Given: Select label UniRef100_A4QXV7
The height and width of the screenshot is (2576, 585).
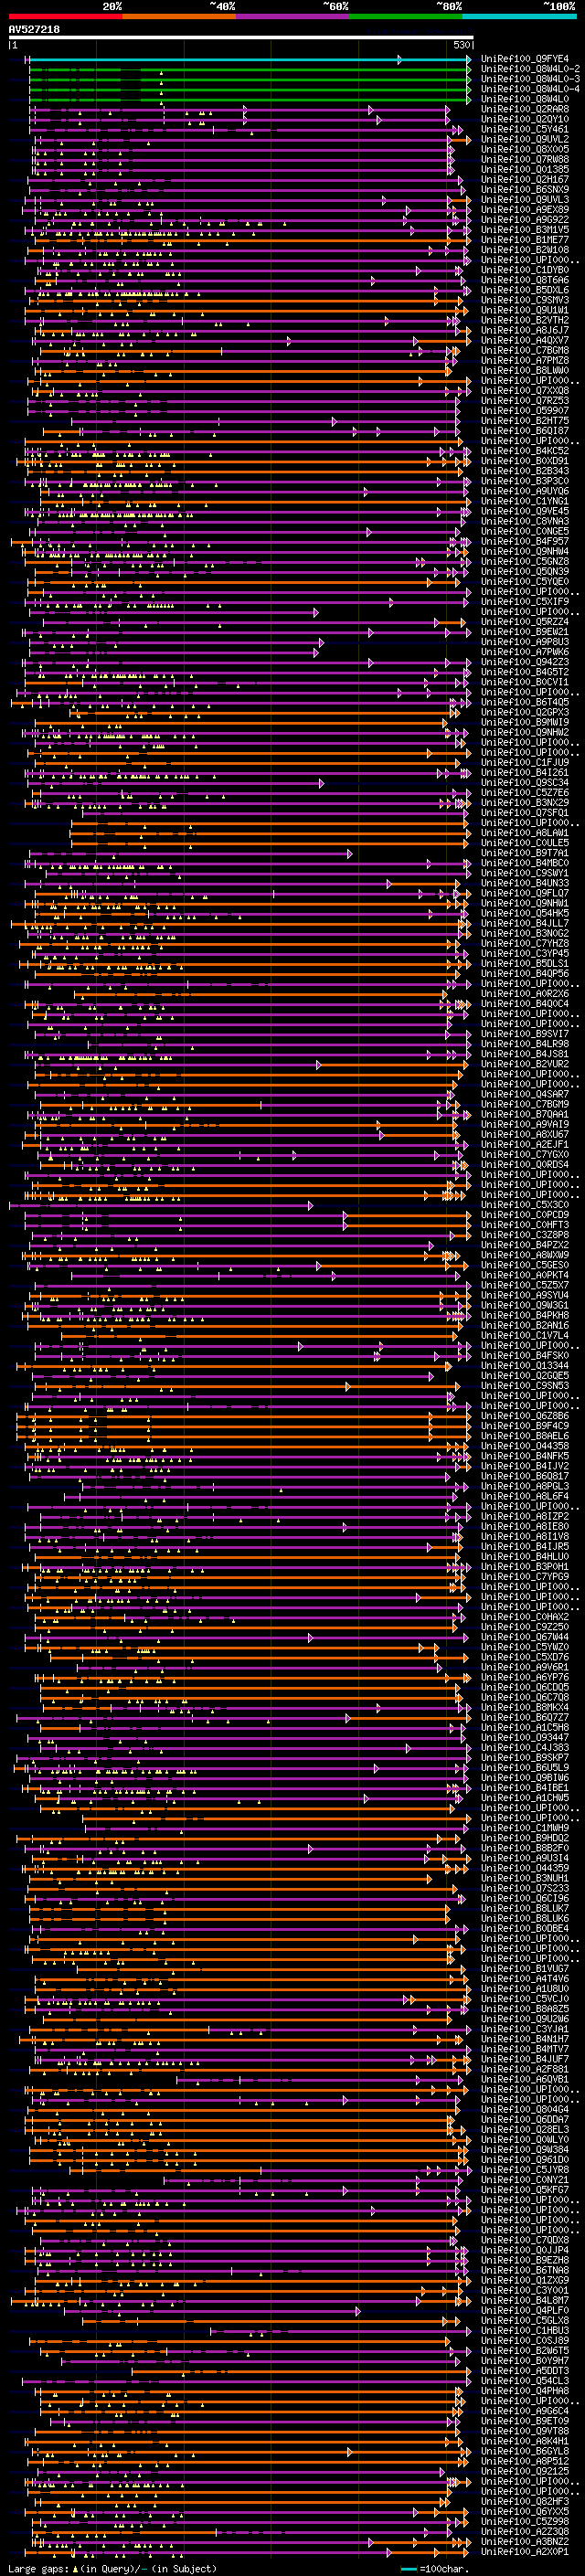Looking at the screenshot, I should click(525, 341).
